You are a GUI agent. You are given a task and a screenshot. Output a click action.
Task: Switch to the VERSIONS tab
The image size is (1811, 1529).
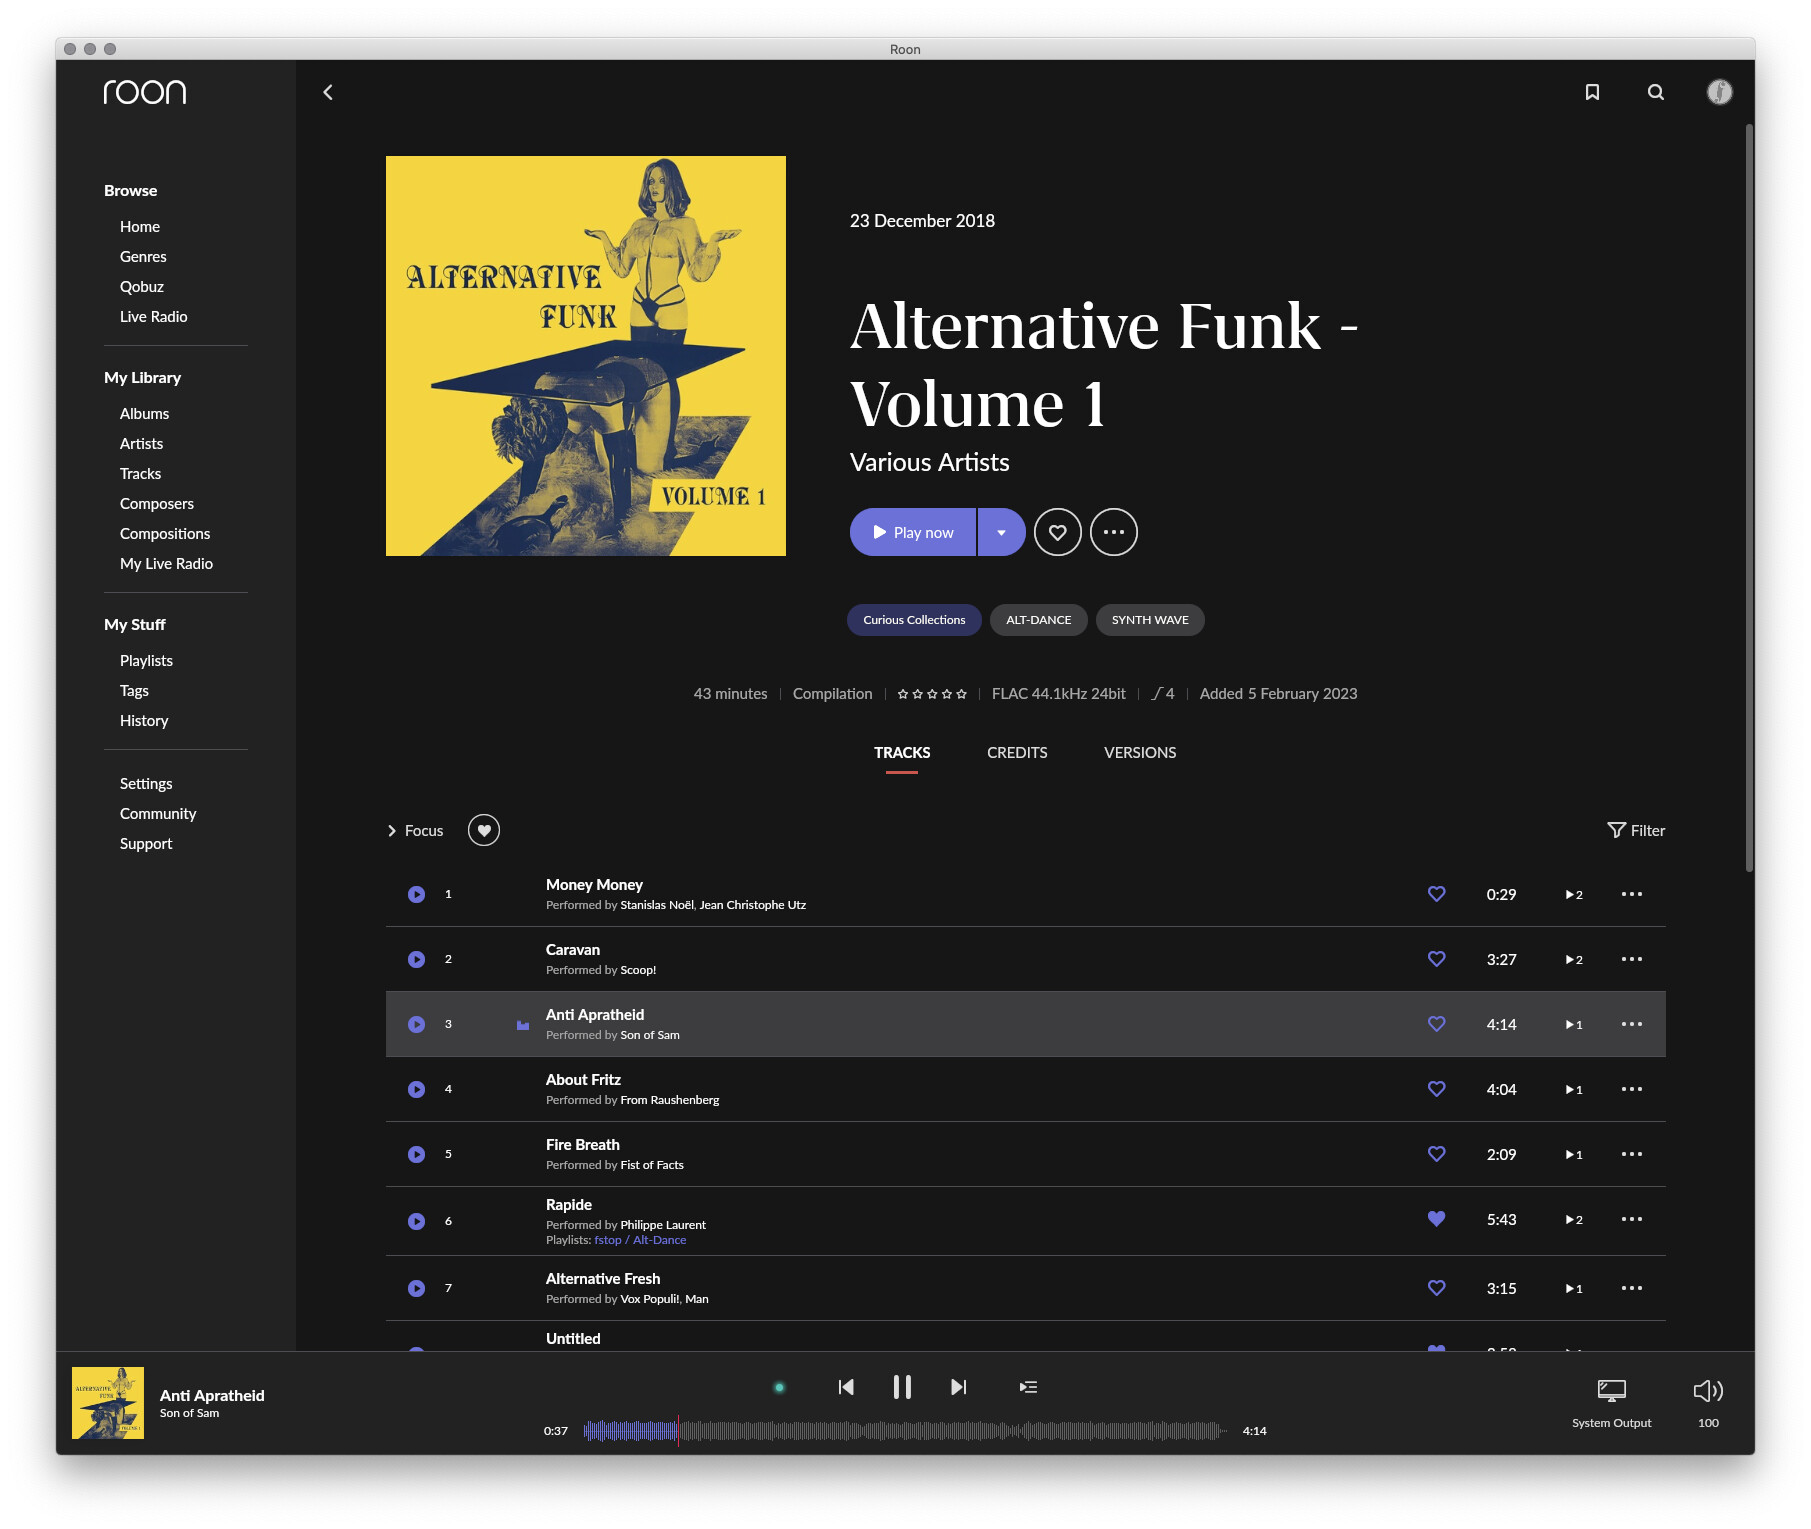coord(1140,752)
